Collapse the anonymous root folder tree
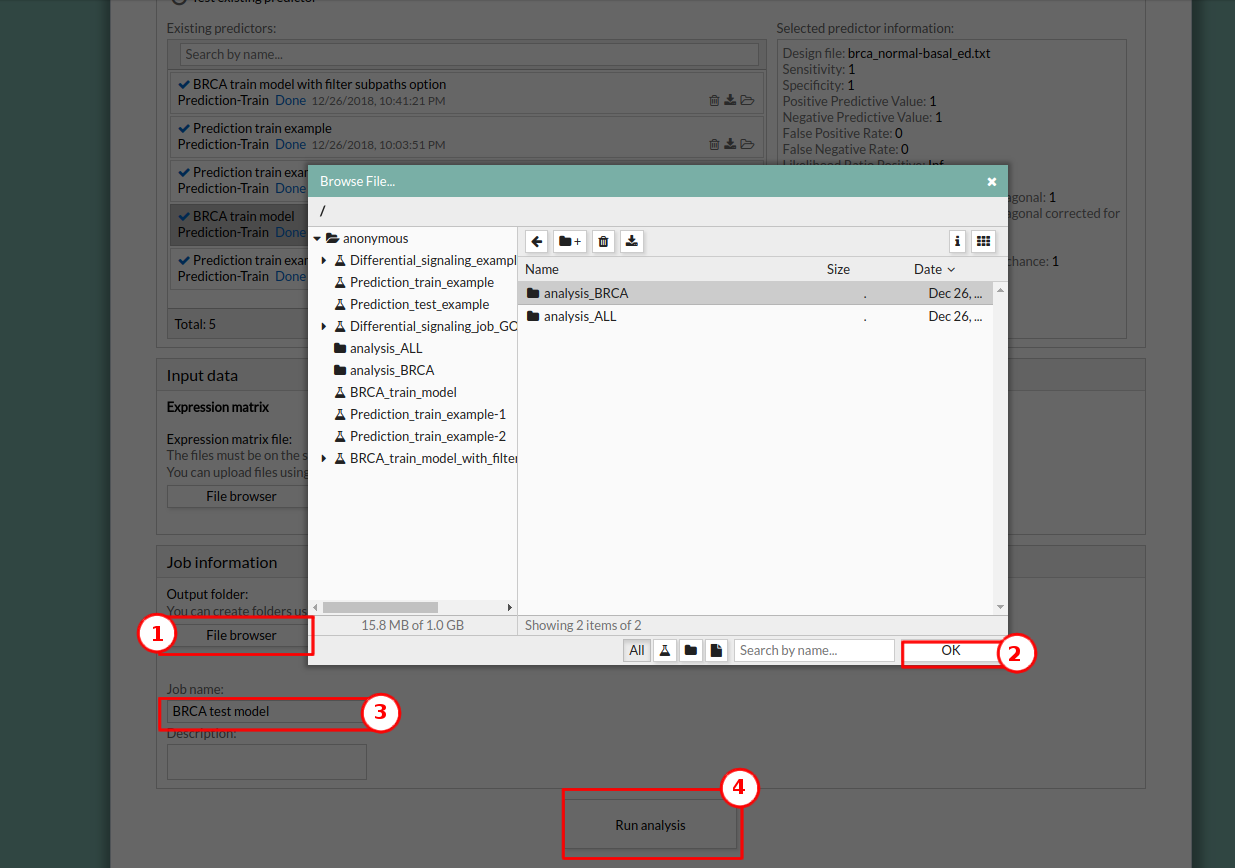 pos(317,239)
